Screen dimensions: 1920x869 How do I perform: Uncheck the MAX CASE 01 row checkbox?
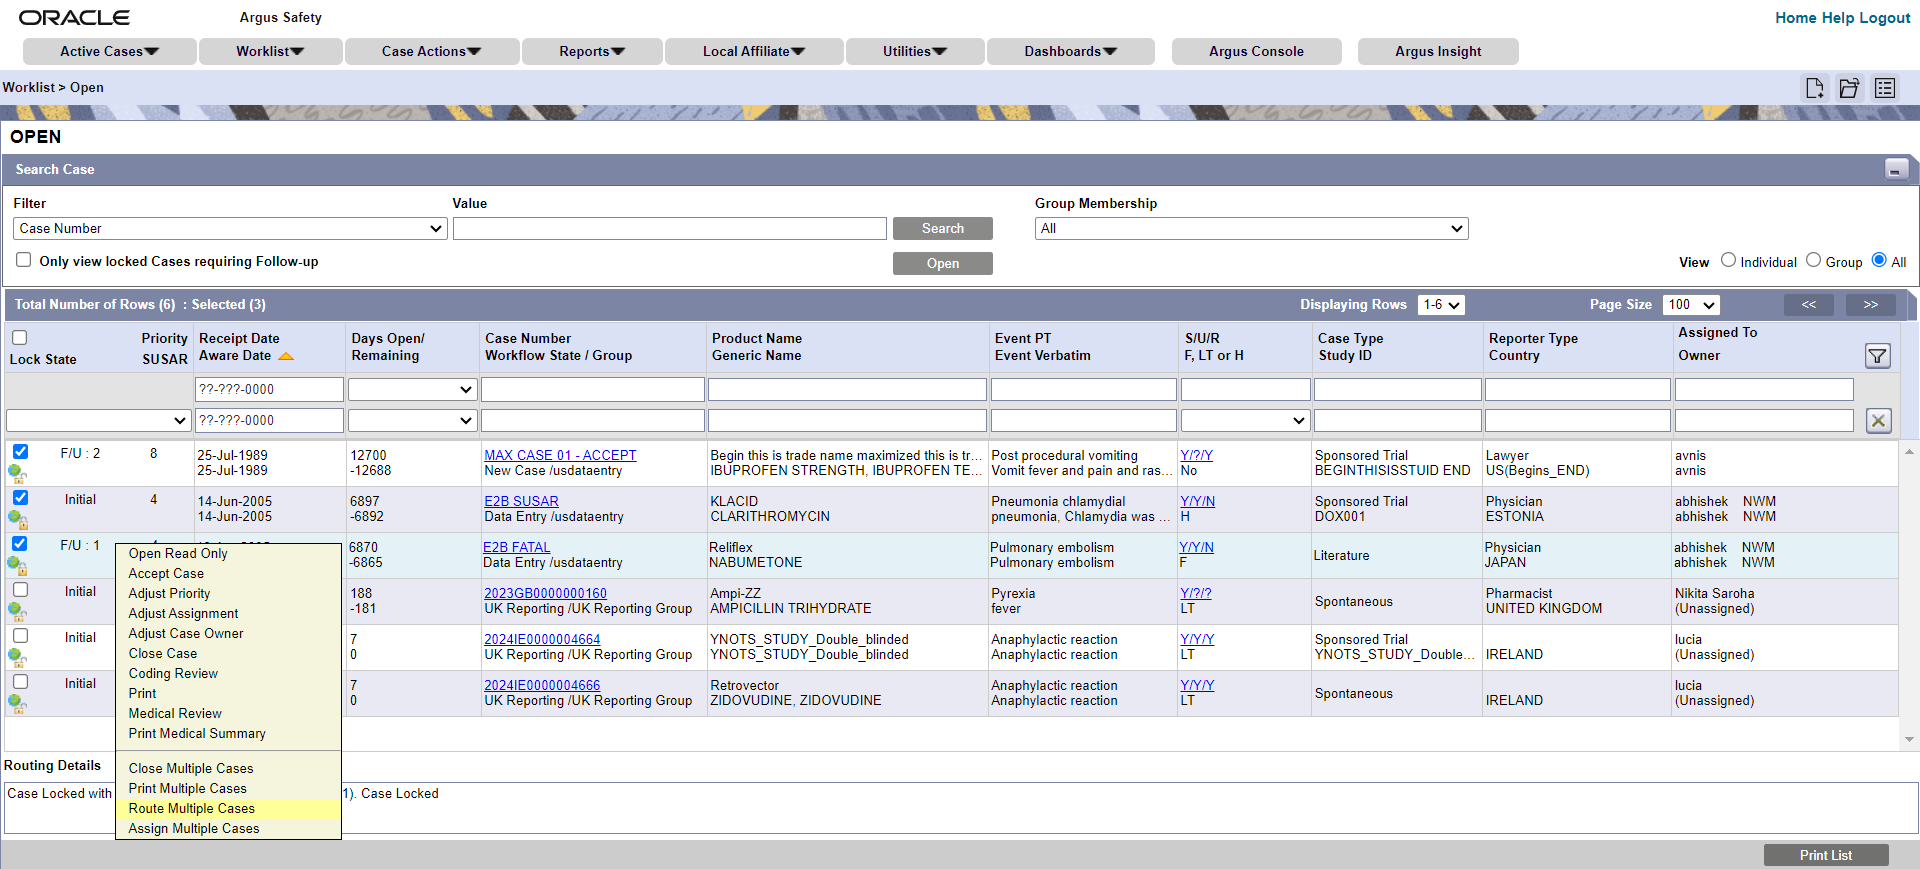tap(20, 452)
